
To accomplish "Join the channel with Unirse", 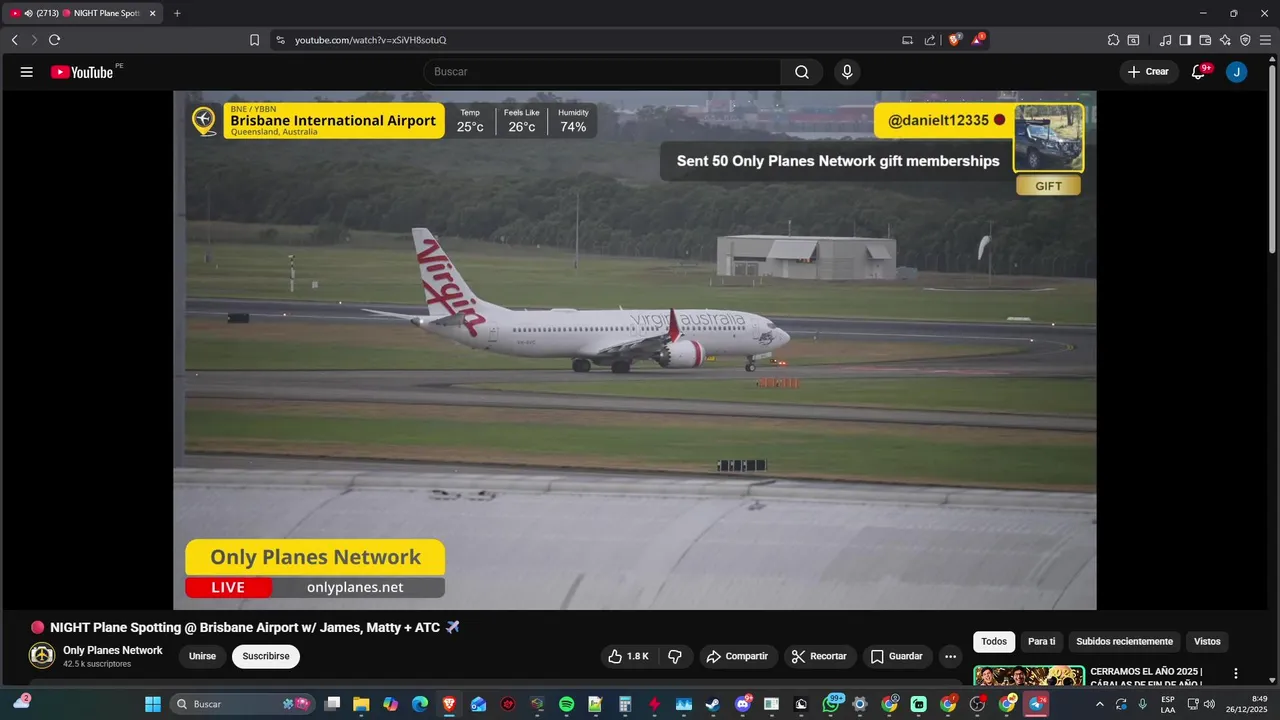I will pos(202,657).
